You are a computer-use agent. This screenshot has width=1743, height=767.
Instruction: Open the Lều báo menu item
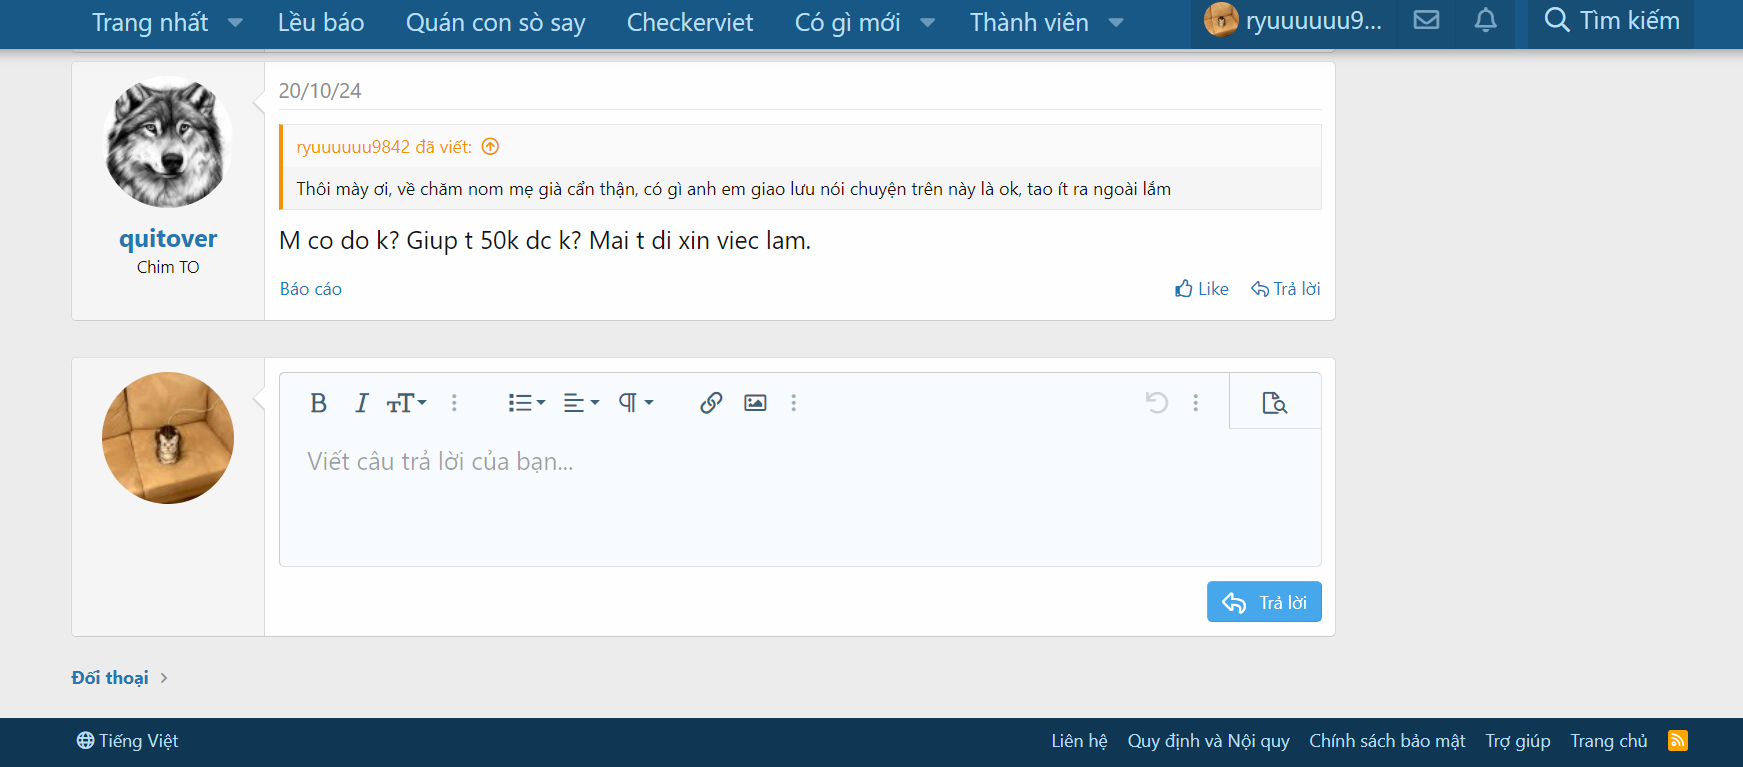pyautogui.click(x=321, y=22)
